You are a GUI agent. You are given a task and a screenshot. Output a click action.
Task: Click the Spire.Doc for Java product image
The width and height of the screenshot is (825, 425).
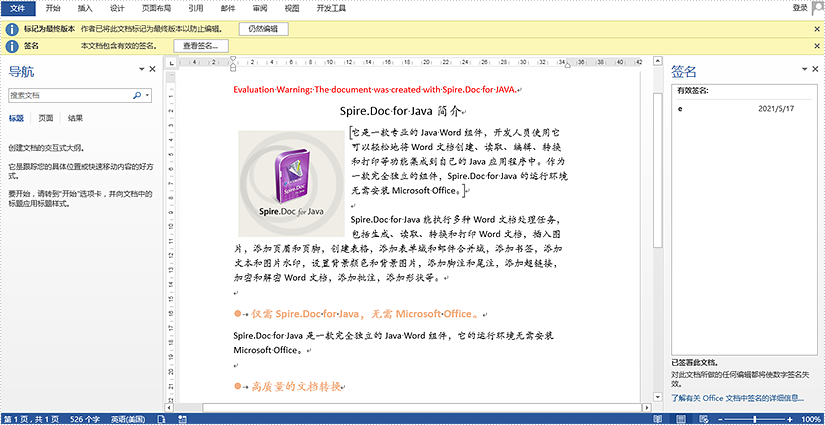[x=291, y=184]
